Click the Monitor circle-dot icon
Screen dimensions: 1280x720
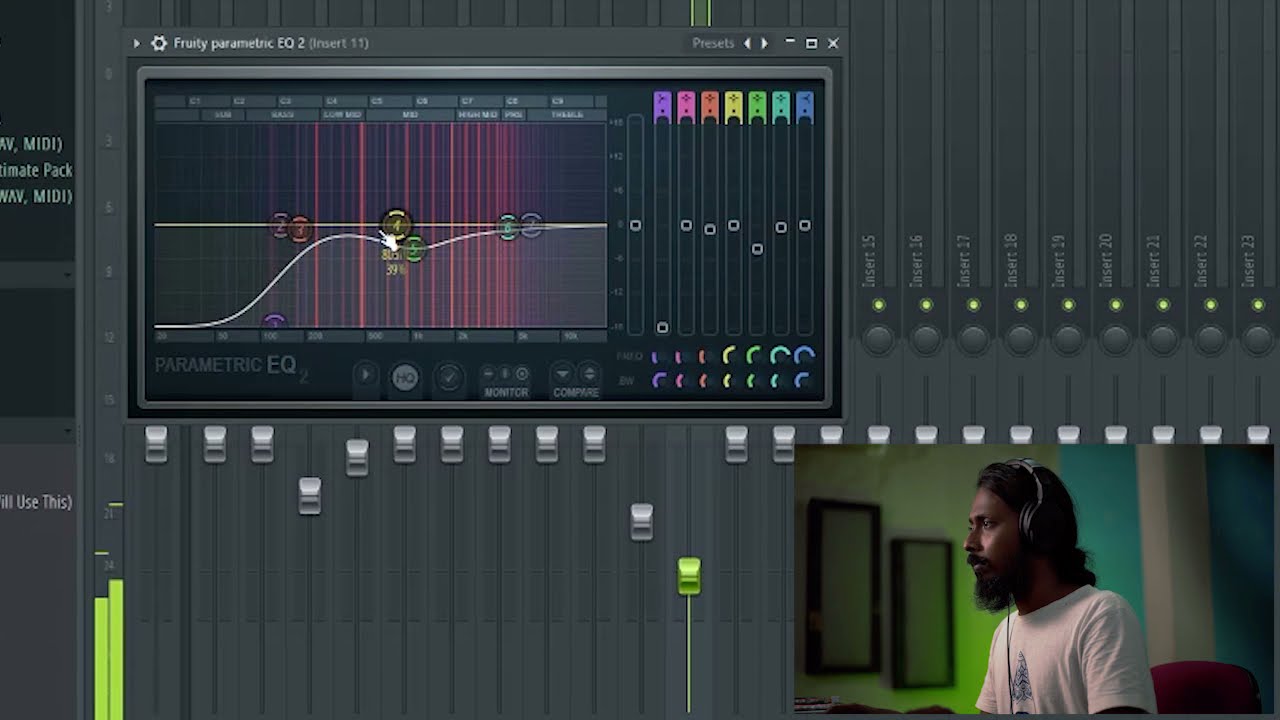(x=522, y=374)
